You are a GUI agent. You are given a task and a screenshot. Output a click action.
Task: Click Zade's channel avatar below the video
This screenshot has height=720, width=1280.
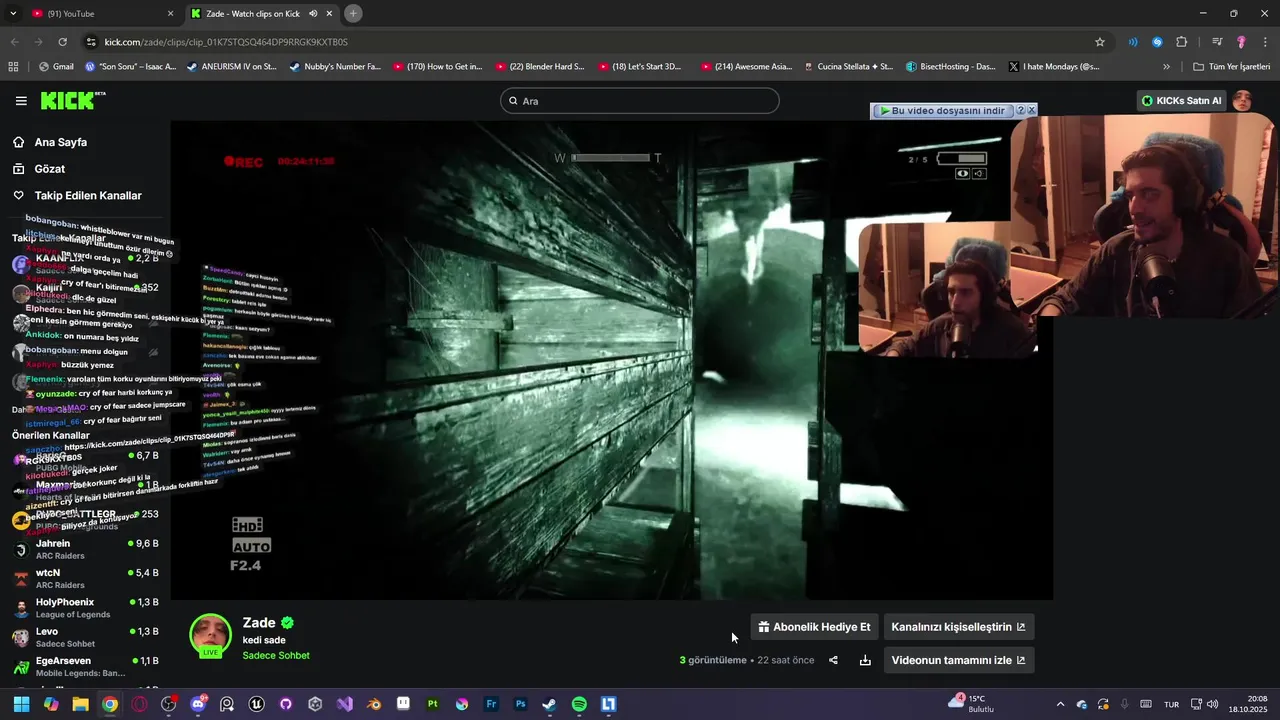[210, 636]
